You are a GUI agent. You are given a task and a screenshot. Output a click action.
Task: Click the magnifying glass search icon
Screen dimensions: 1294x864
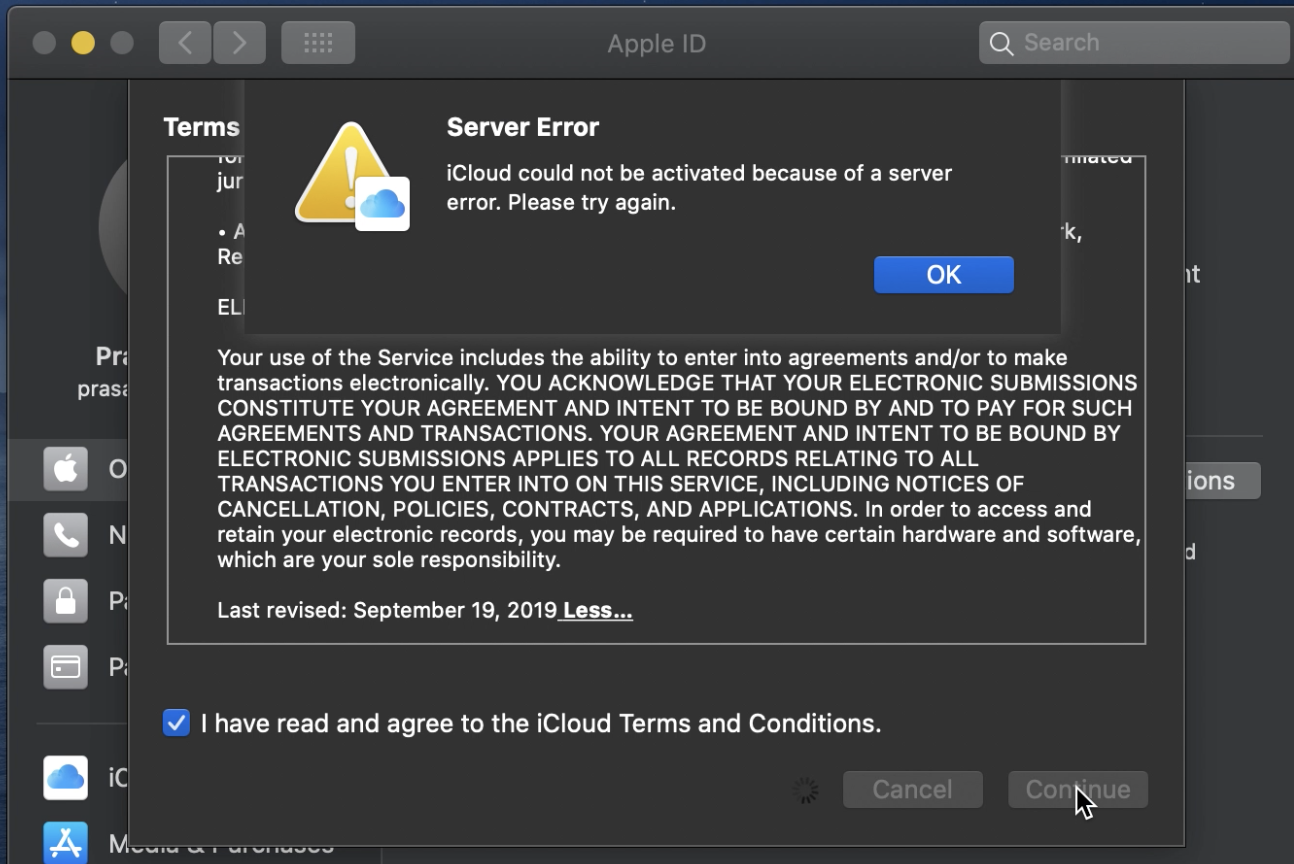coord(1001,43)
